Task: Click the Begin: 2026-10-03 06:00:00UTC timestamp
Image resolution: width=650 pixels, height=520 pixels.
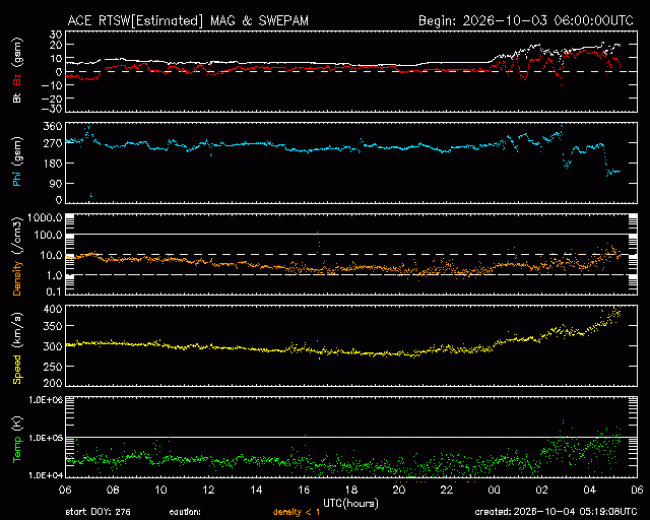Action: click(x=526, y=21)
